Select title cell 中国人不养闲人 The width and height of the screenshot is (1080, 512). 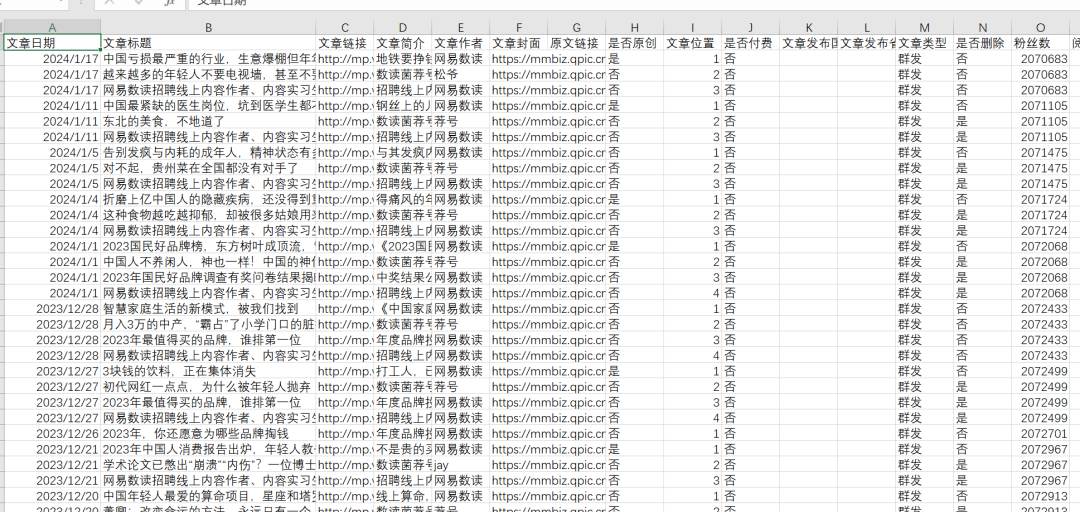point(209,262)
